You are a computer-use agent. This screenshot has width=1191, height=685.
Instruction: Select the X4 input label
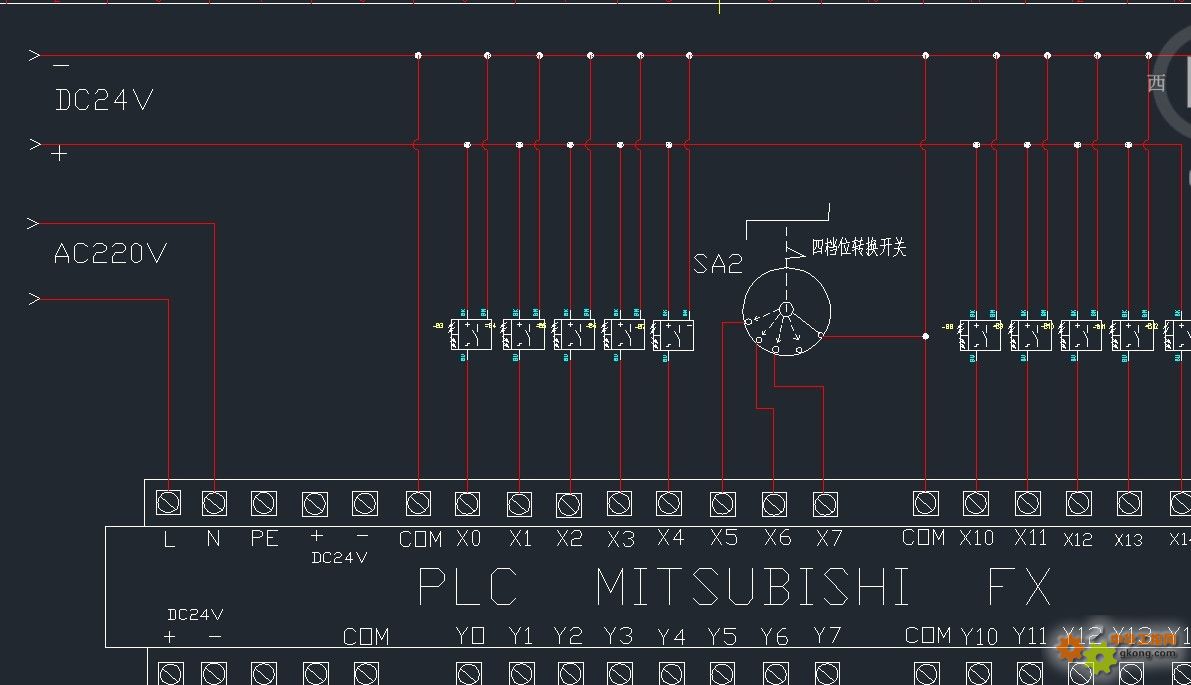(x=671, y=538)
